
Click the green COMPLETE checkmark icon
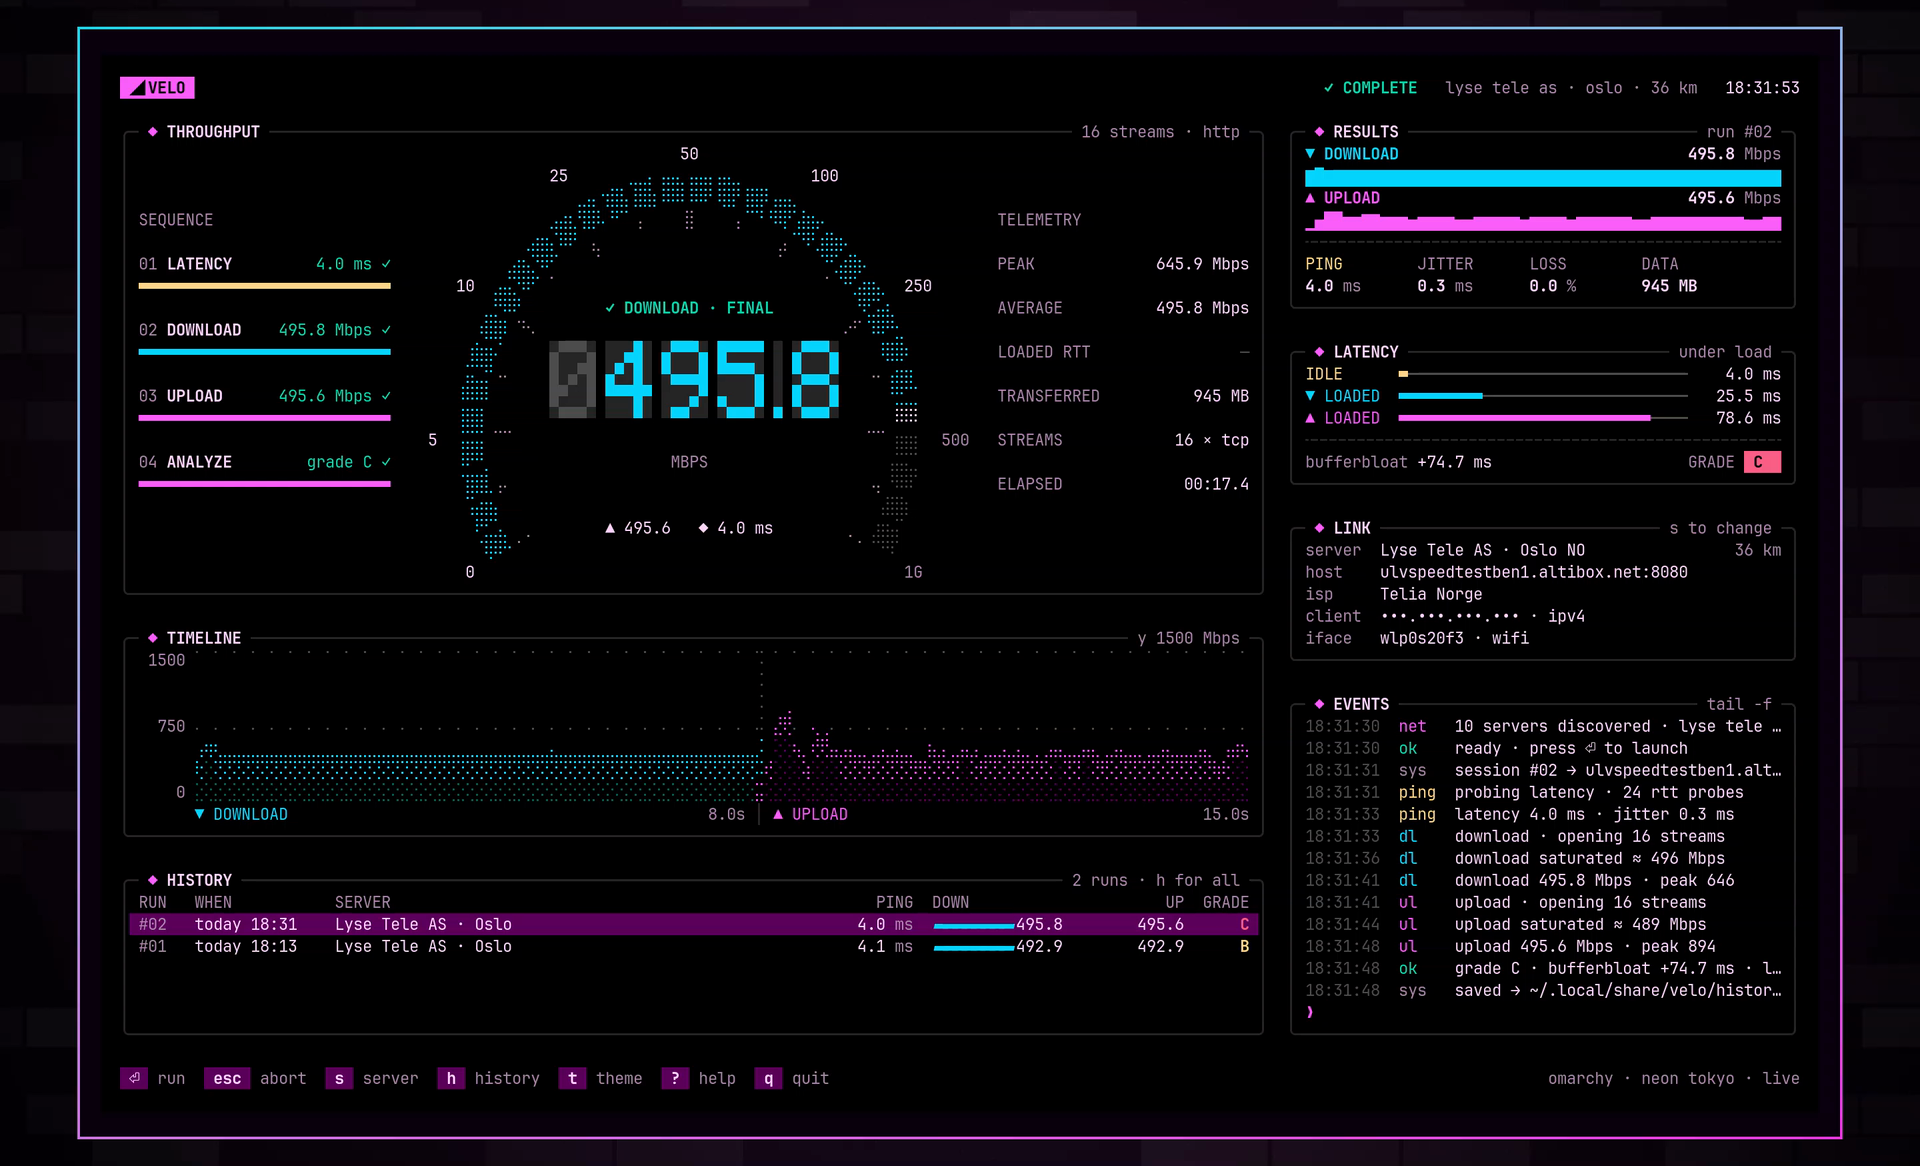pos(1329,88)
